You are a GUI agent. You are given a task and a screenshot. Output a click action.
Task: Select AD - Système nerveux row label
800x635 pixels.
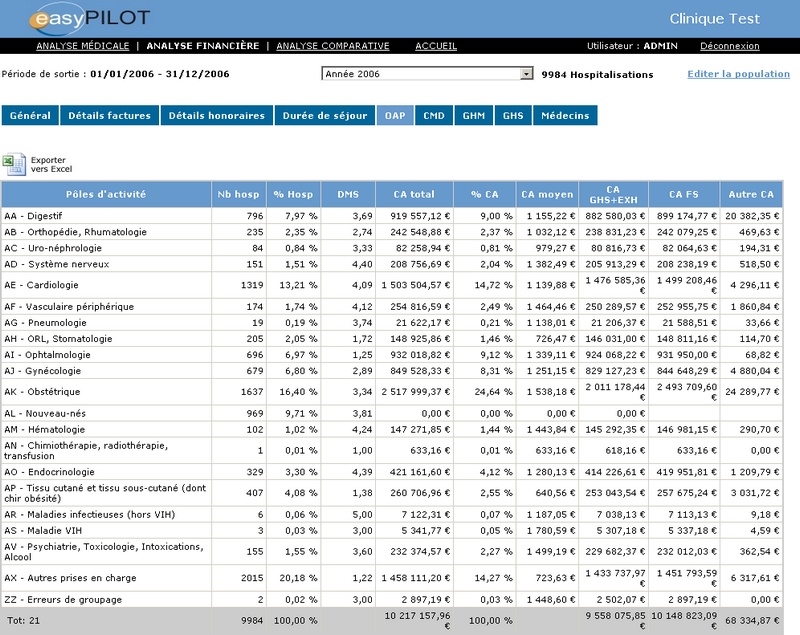tap(57, 264)
